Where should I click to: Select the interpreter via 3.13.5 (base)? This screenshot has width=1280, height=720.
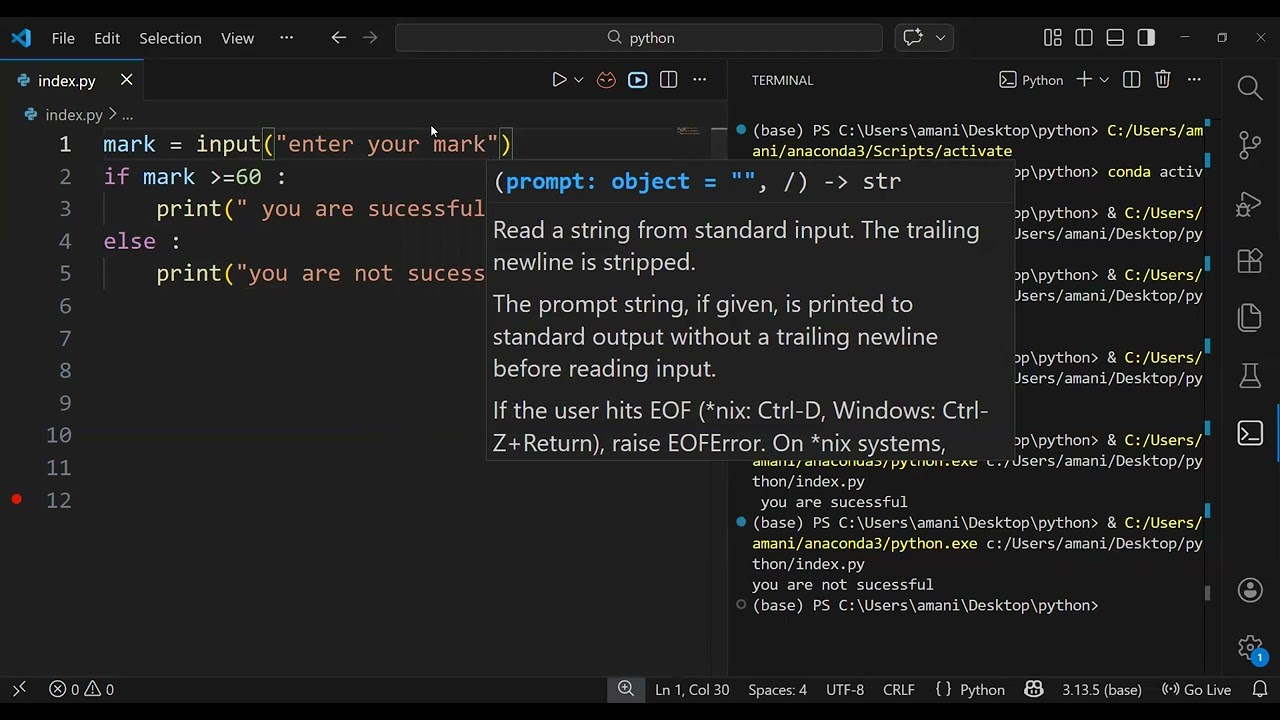click(1102, 690)
